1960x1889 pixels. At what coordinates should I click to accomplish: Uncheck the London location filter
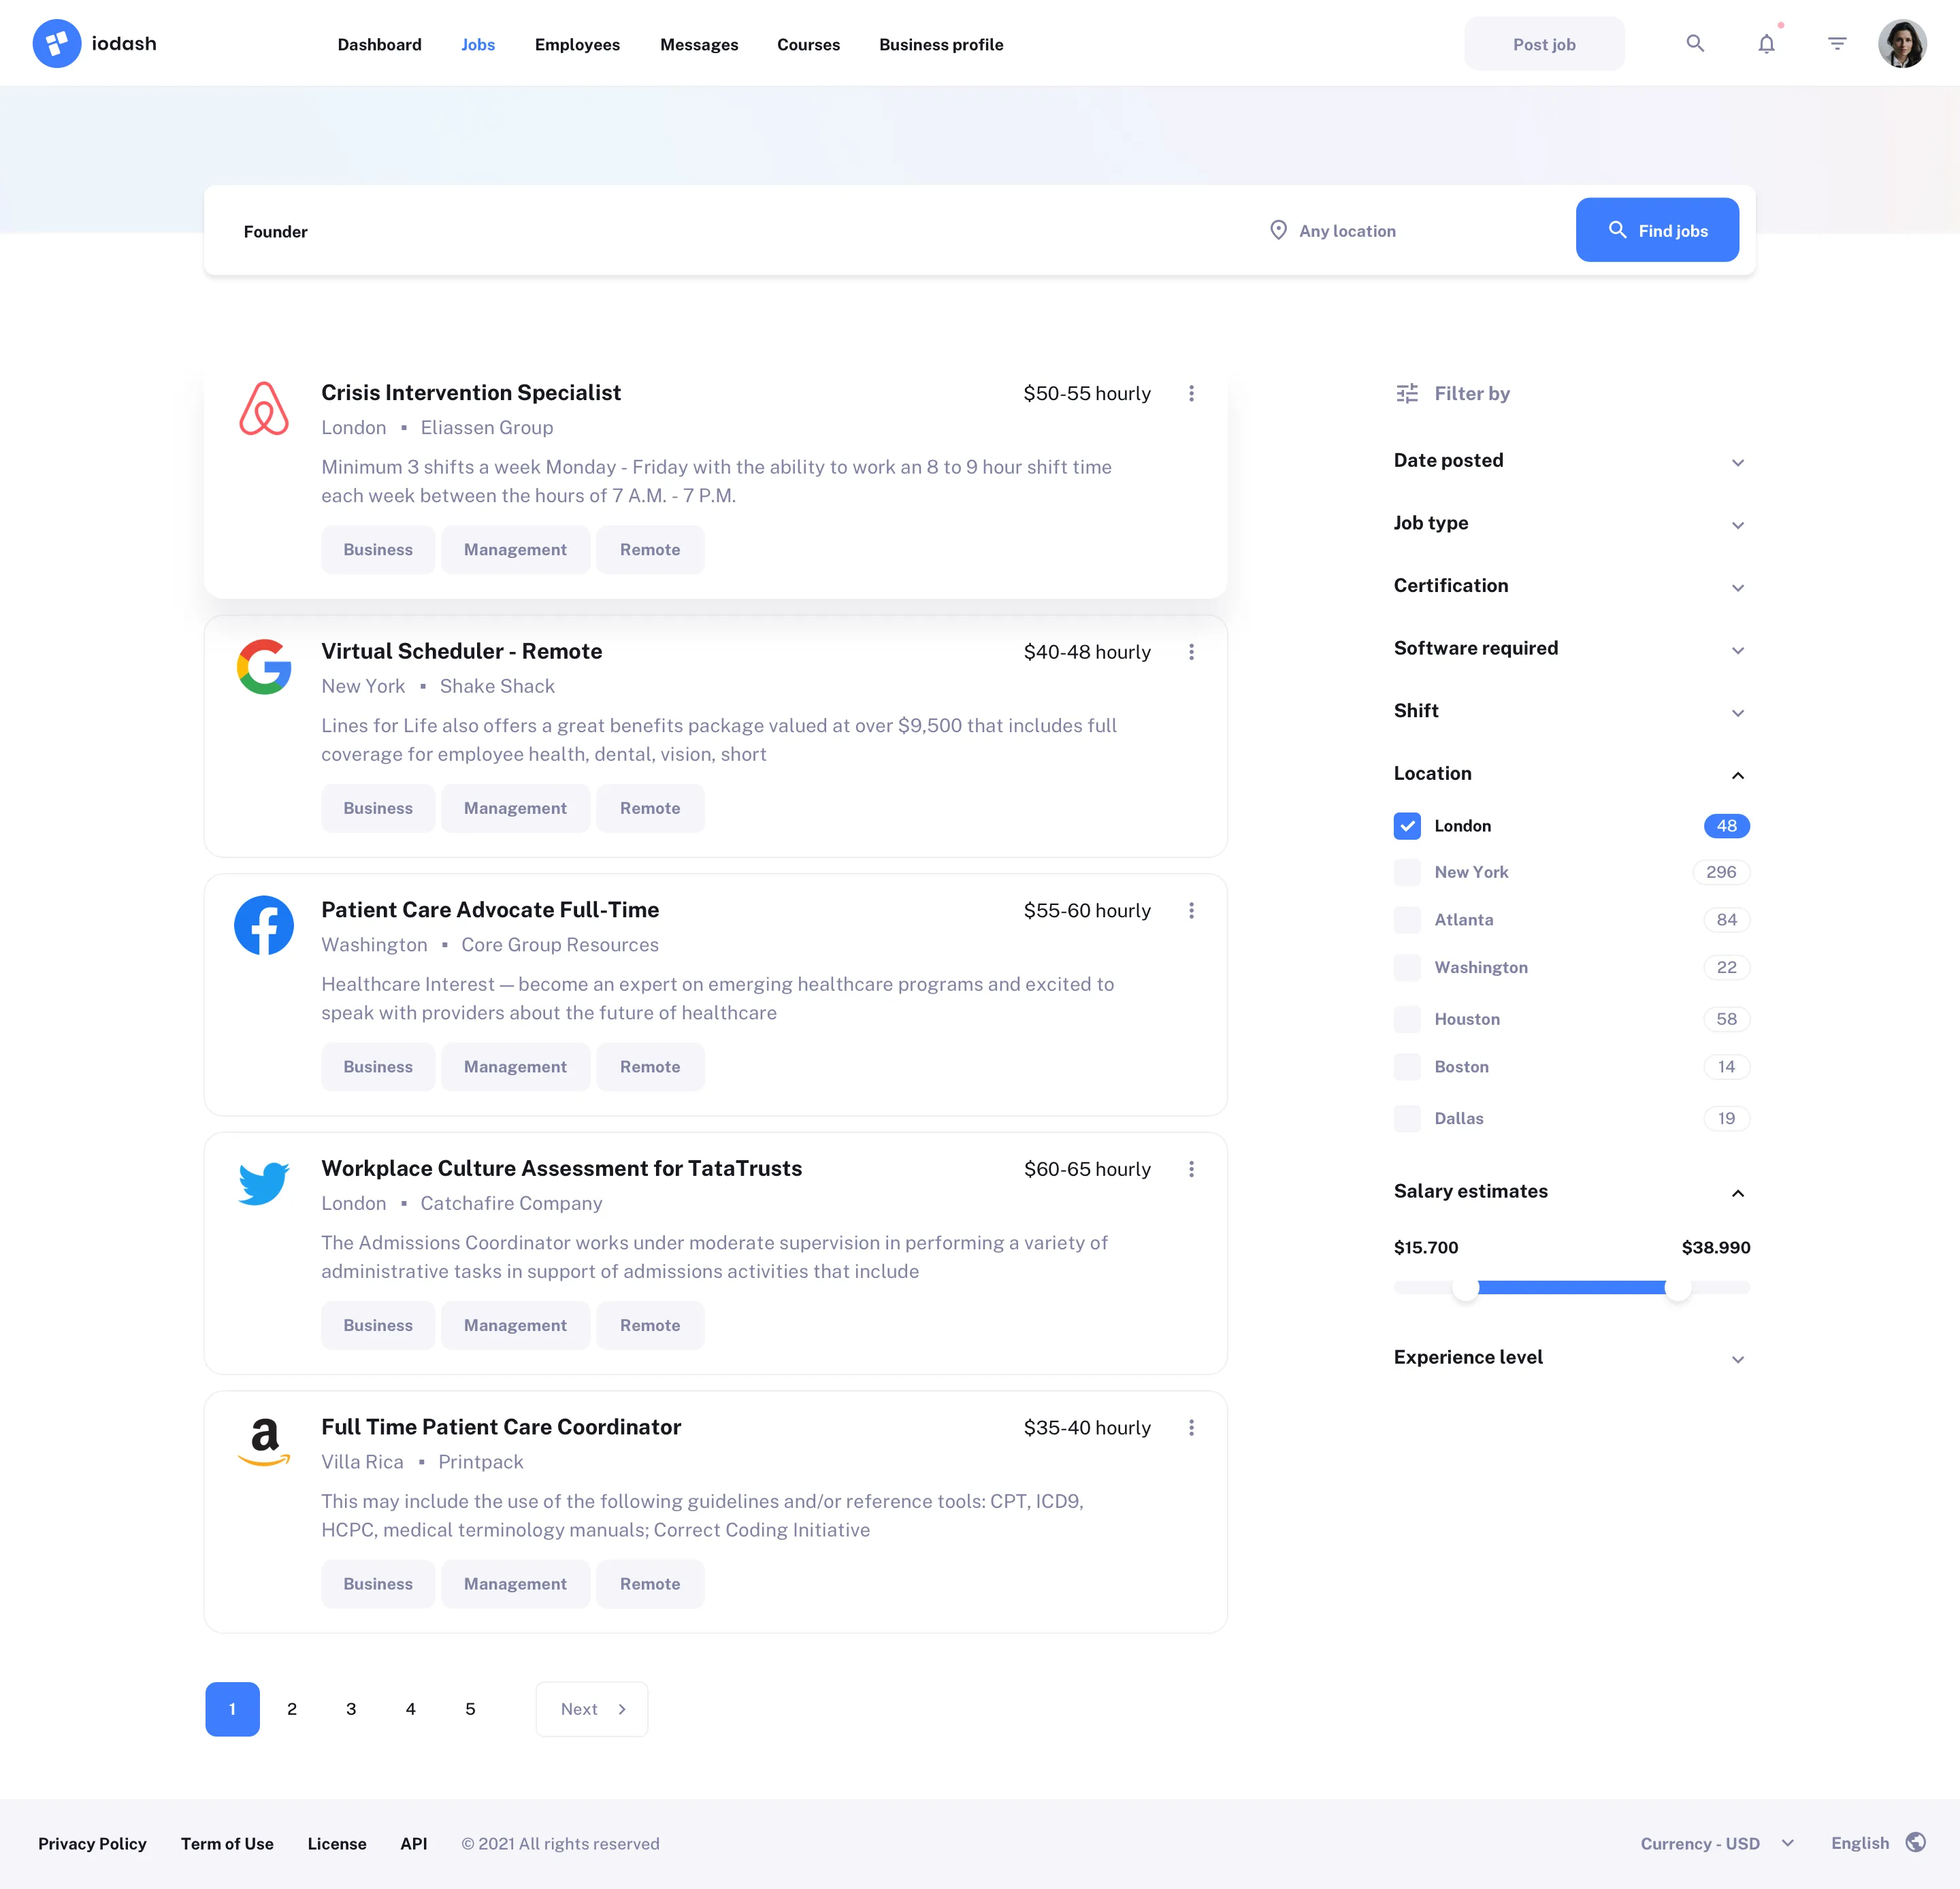[1407, 825]
